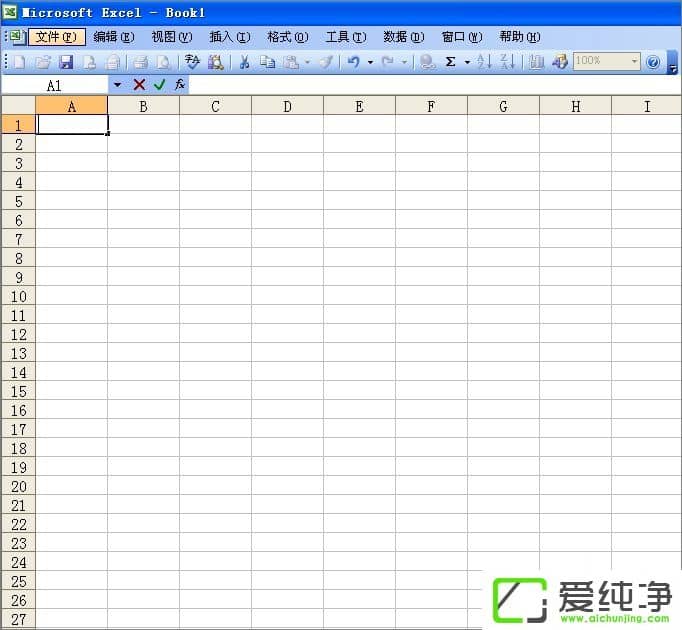The height and width of the screenshot is (630, 682).
Task: Open the 帮助(H) menu
Action: pos(520,37)
